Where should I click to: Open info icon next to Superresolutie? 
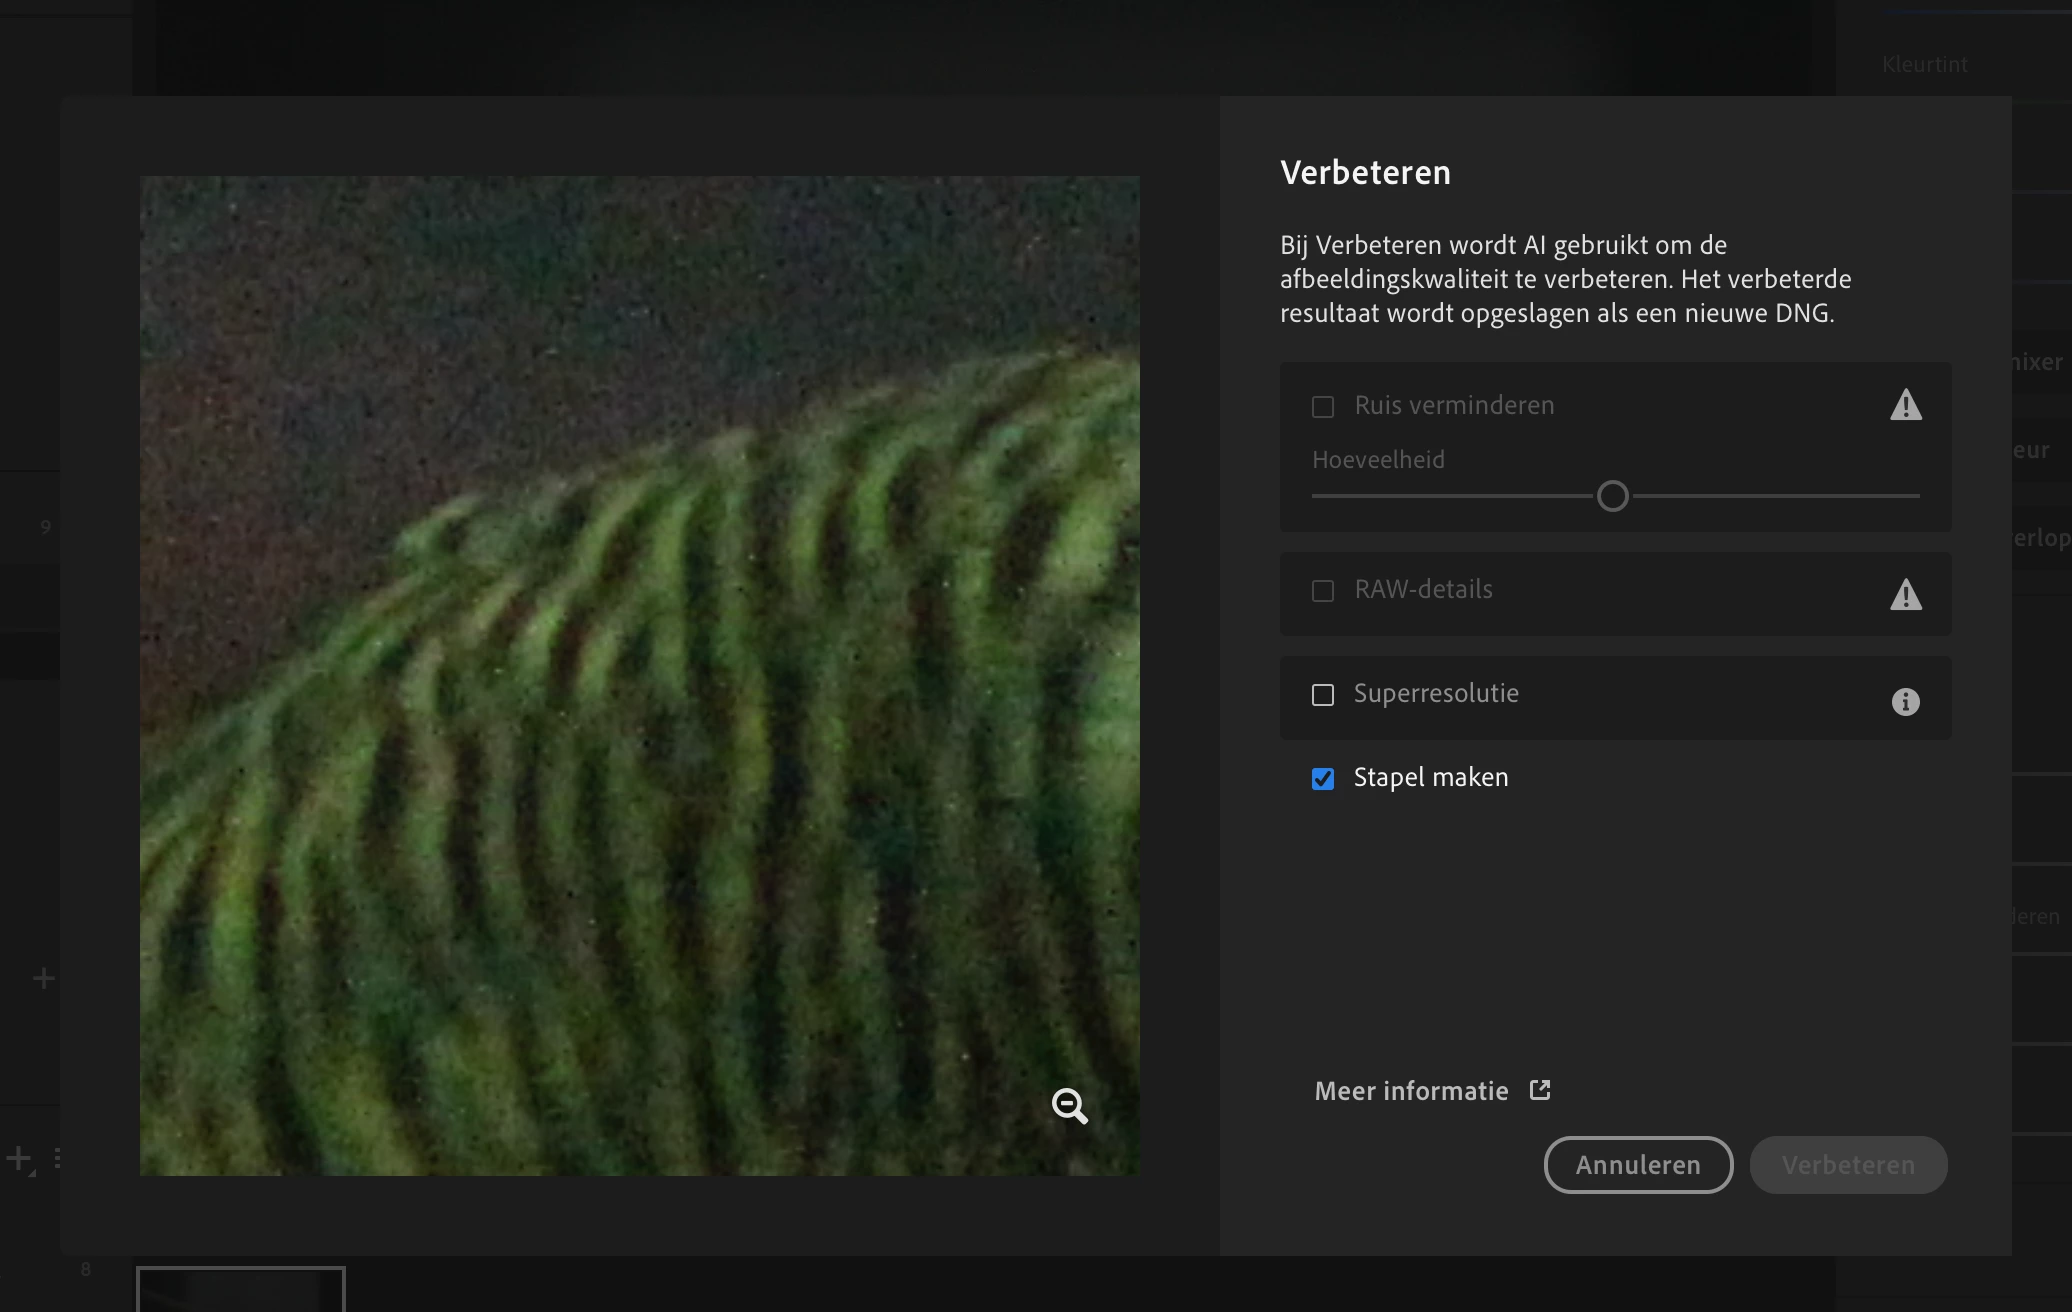(1905, 702)
